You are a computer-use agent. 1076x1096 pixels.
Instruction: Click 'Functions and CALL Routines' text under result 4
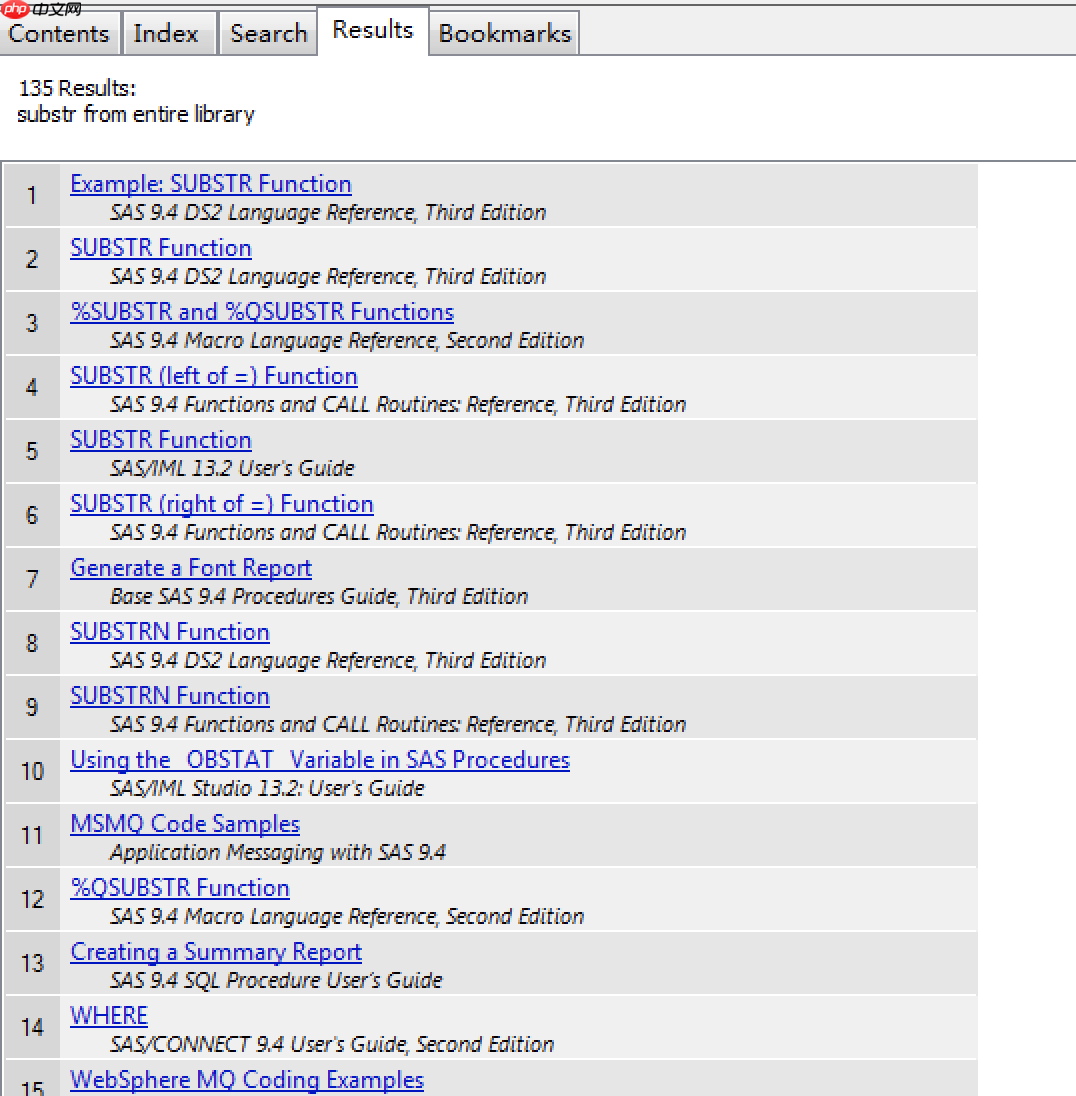(x=398, y=405)
